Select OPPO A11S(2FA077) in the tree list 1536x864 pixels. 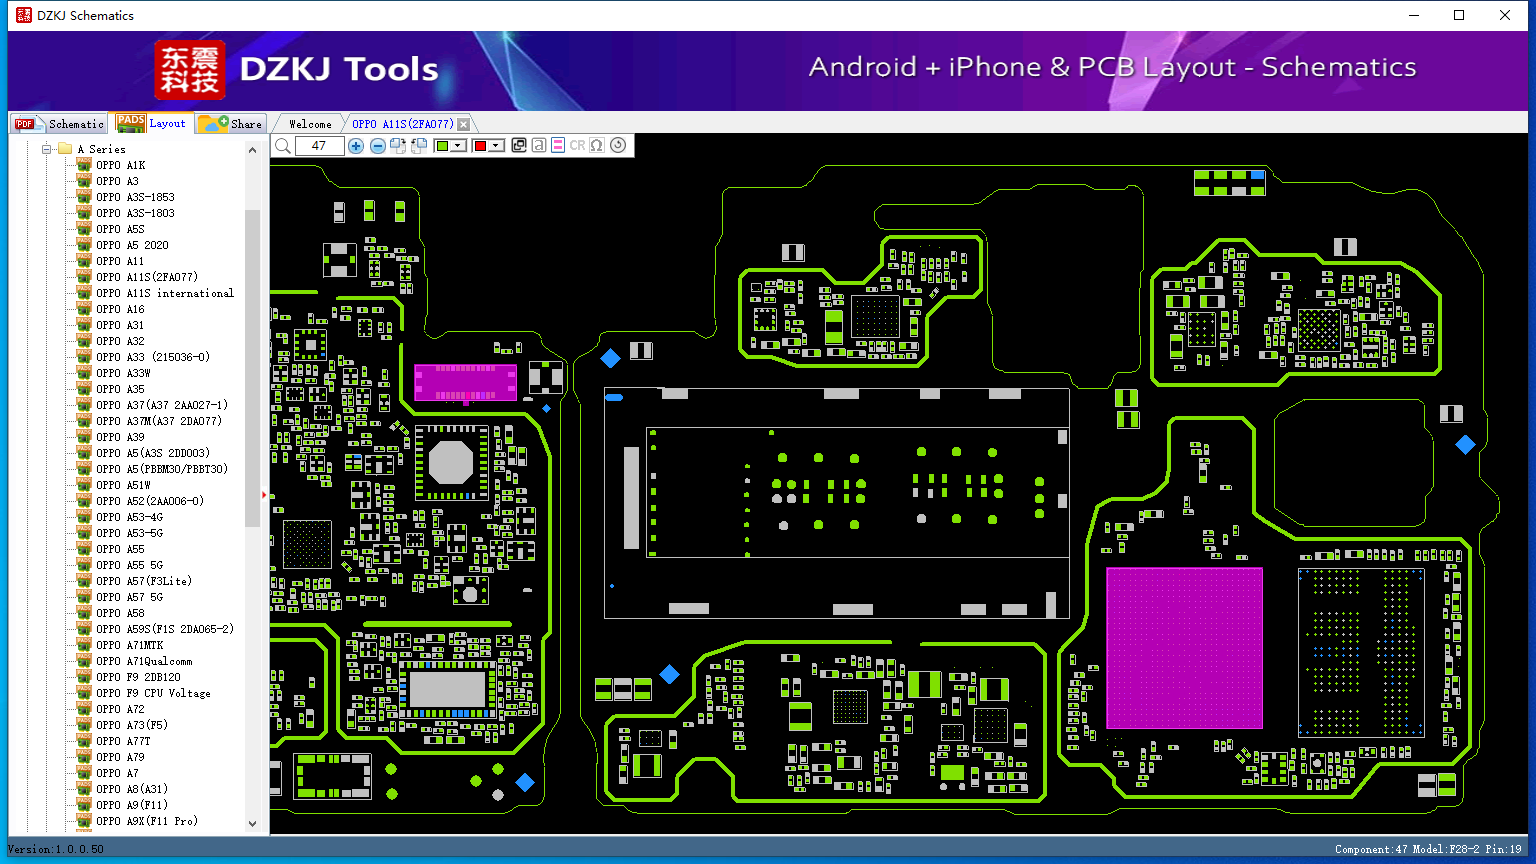[147, 277]
